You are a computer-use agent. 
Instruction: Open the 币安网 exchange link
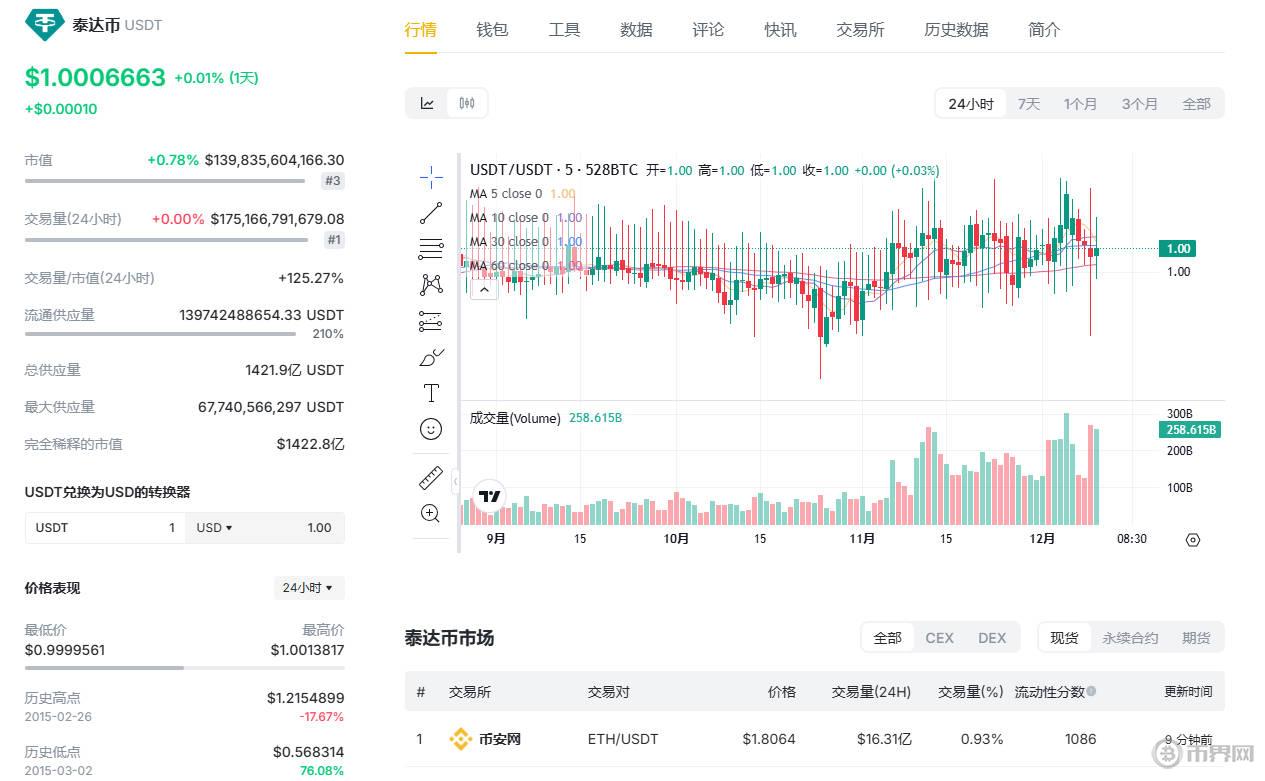[x=500, y=739]
